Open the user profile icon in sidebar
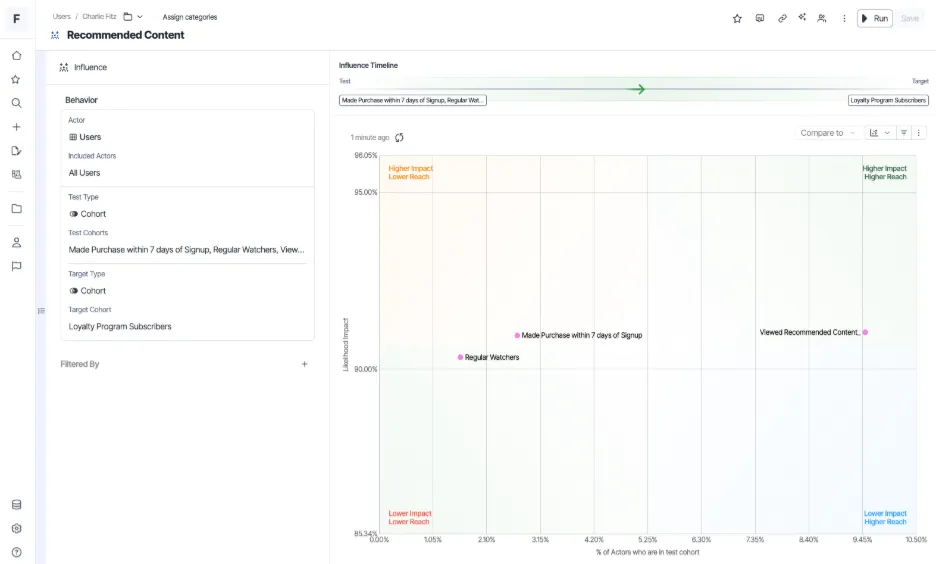This screenshot has height=564, width=936. coord(17,243)
